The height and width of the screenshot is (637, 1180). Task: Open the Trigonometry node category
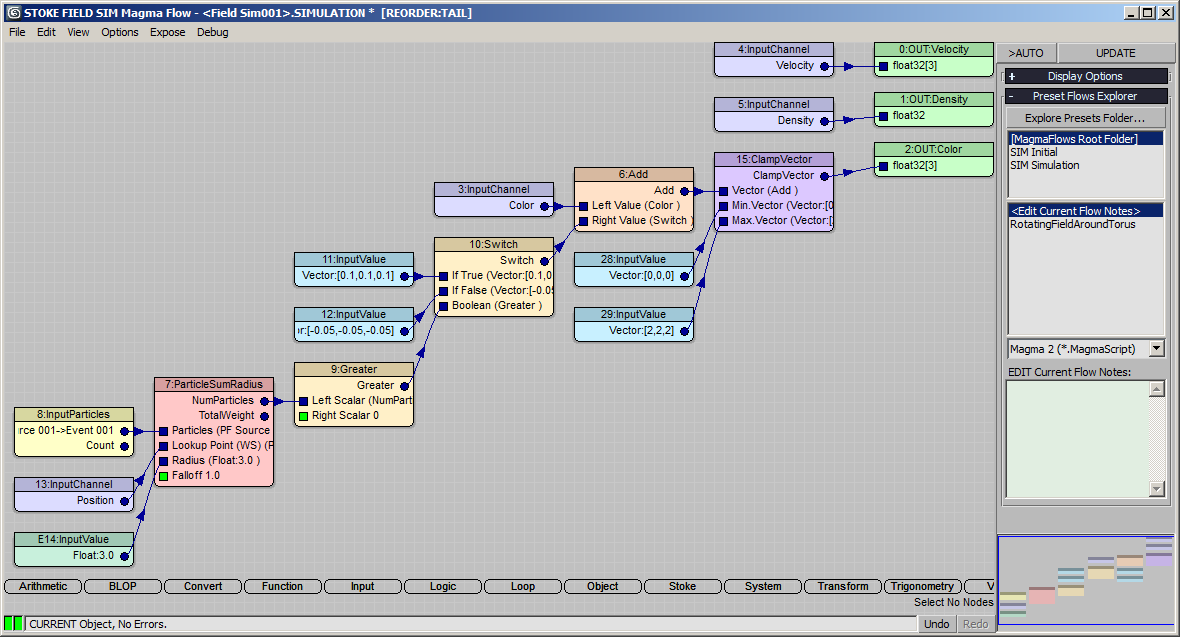[922, 587]
